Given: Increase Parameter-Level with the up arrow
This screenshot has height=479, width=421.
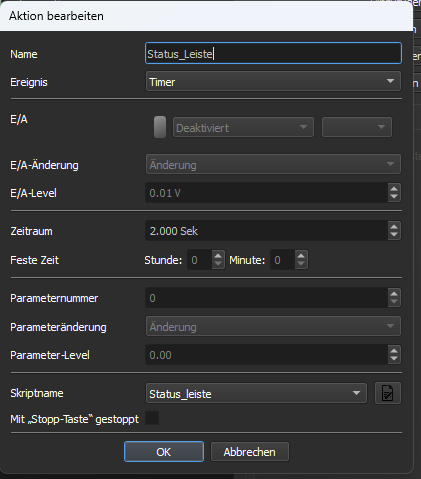Looking at the screenshot, I should (394, 350).
